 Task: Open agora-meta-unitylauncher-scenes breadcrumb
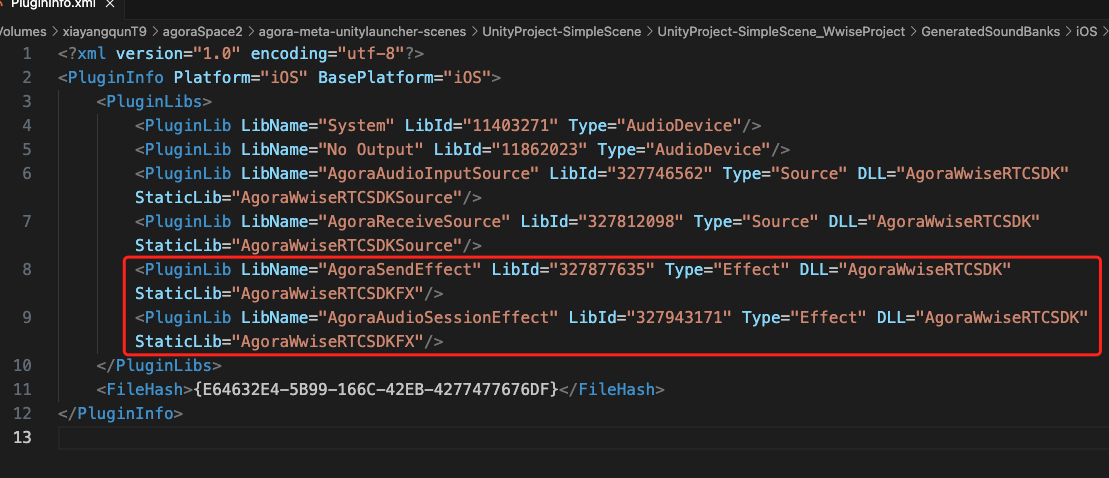point(362,31)
